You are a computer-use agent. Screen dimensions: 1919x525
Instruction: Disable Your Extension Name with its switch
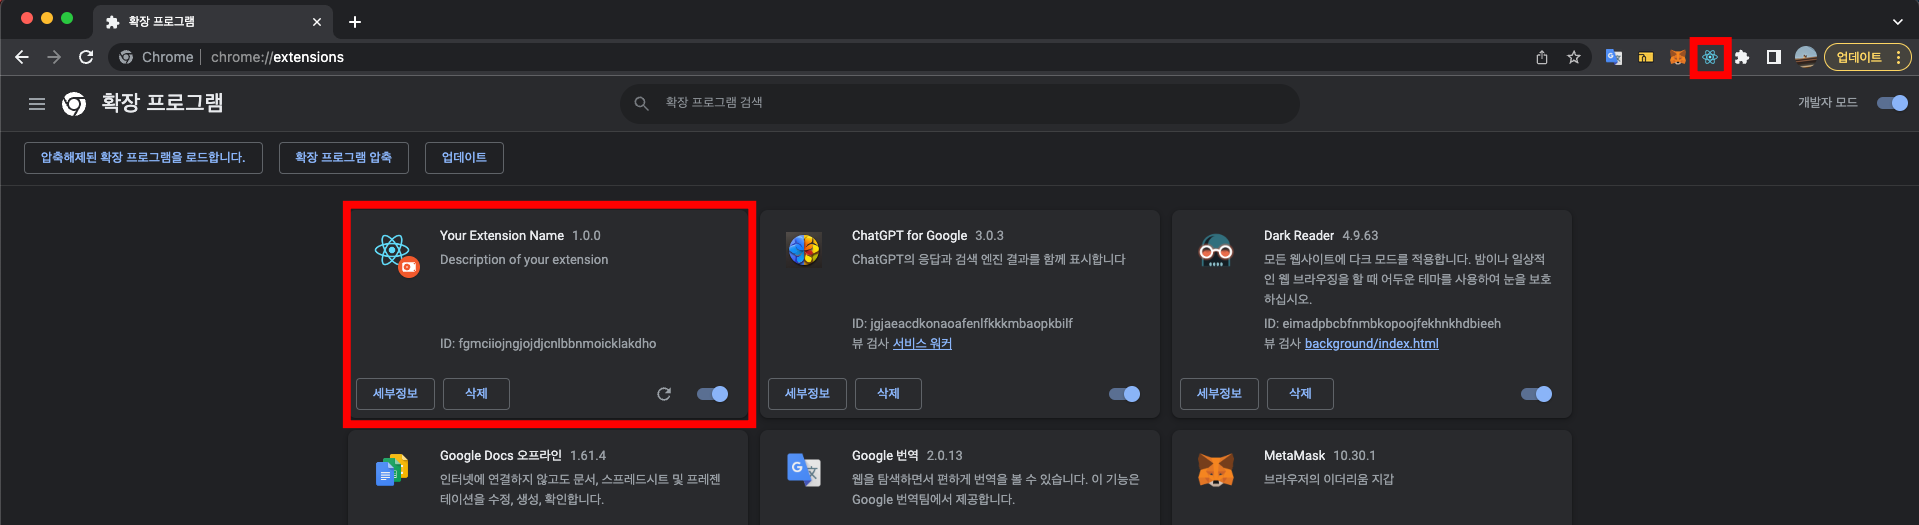[712, 394]
